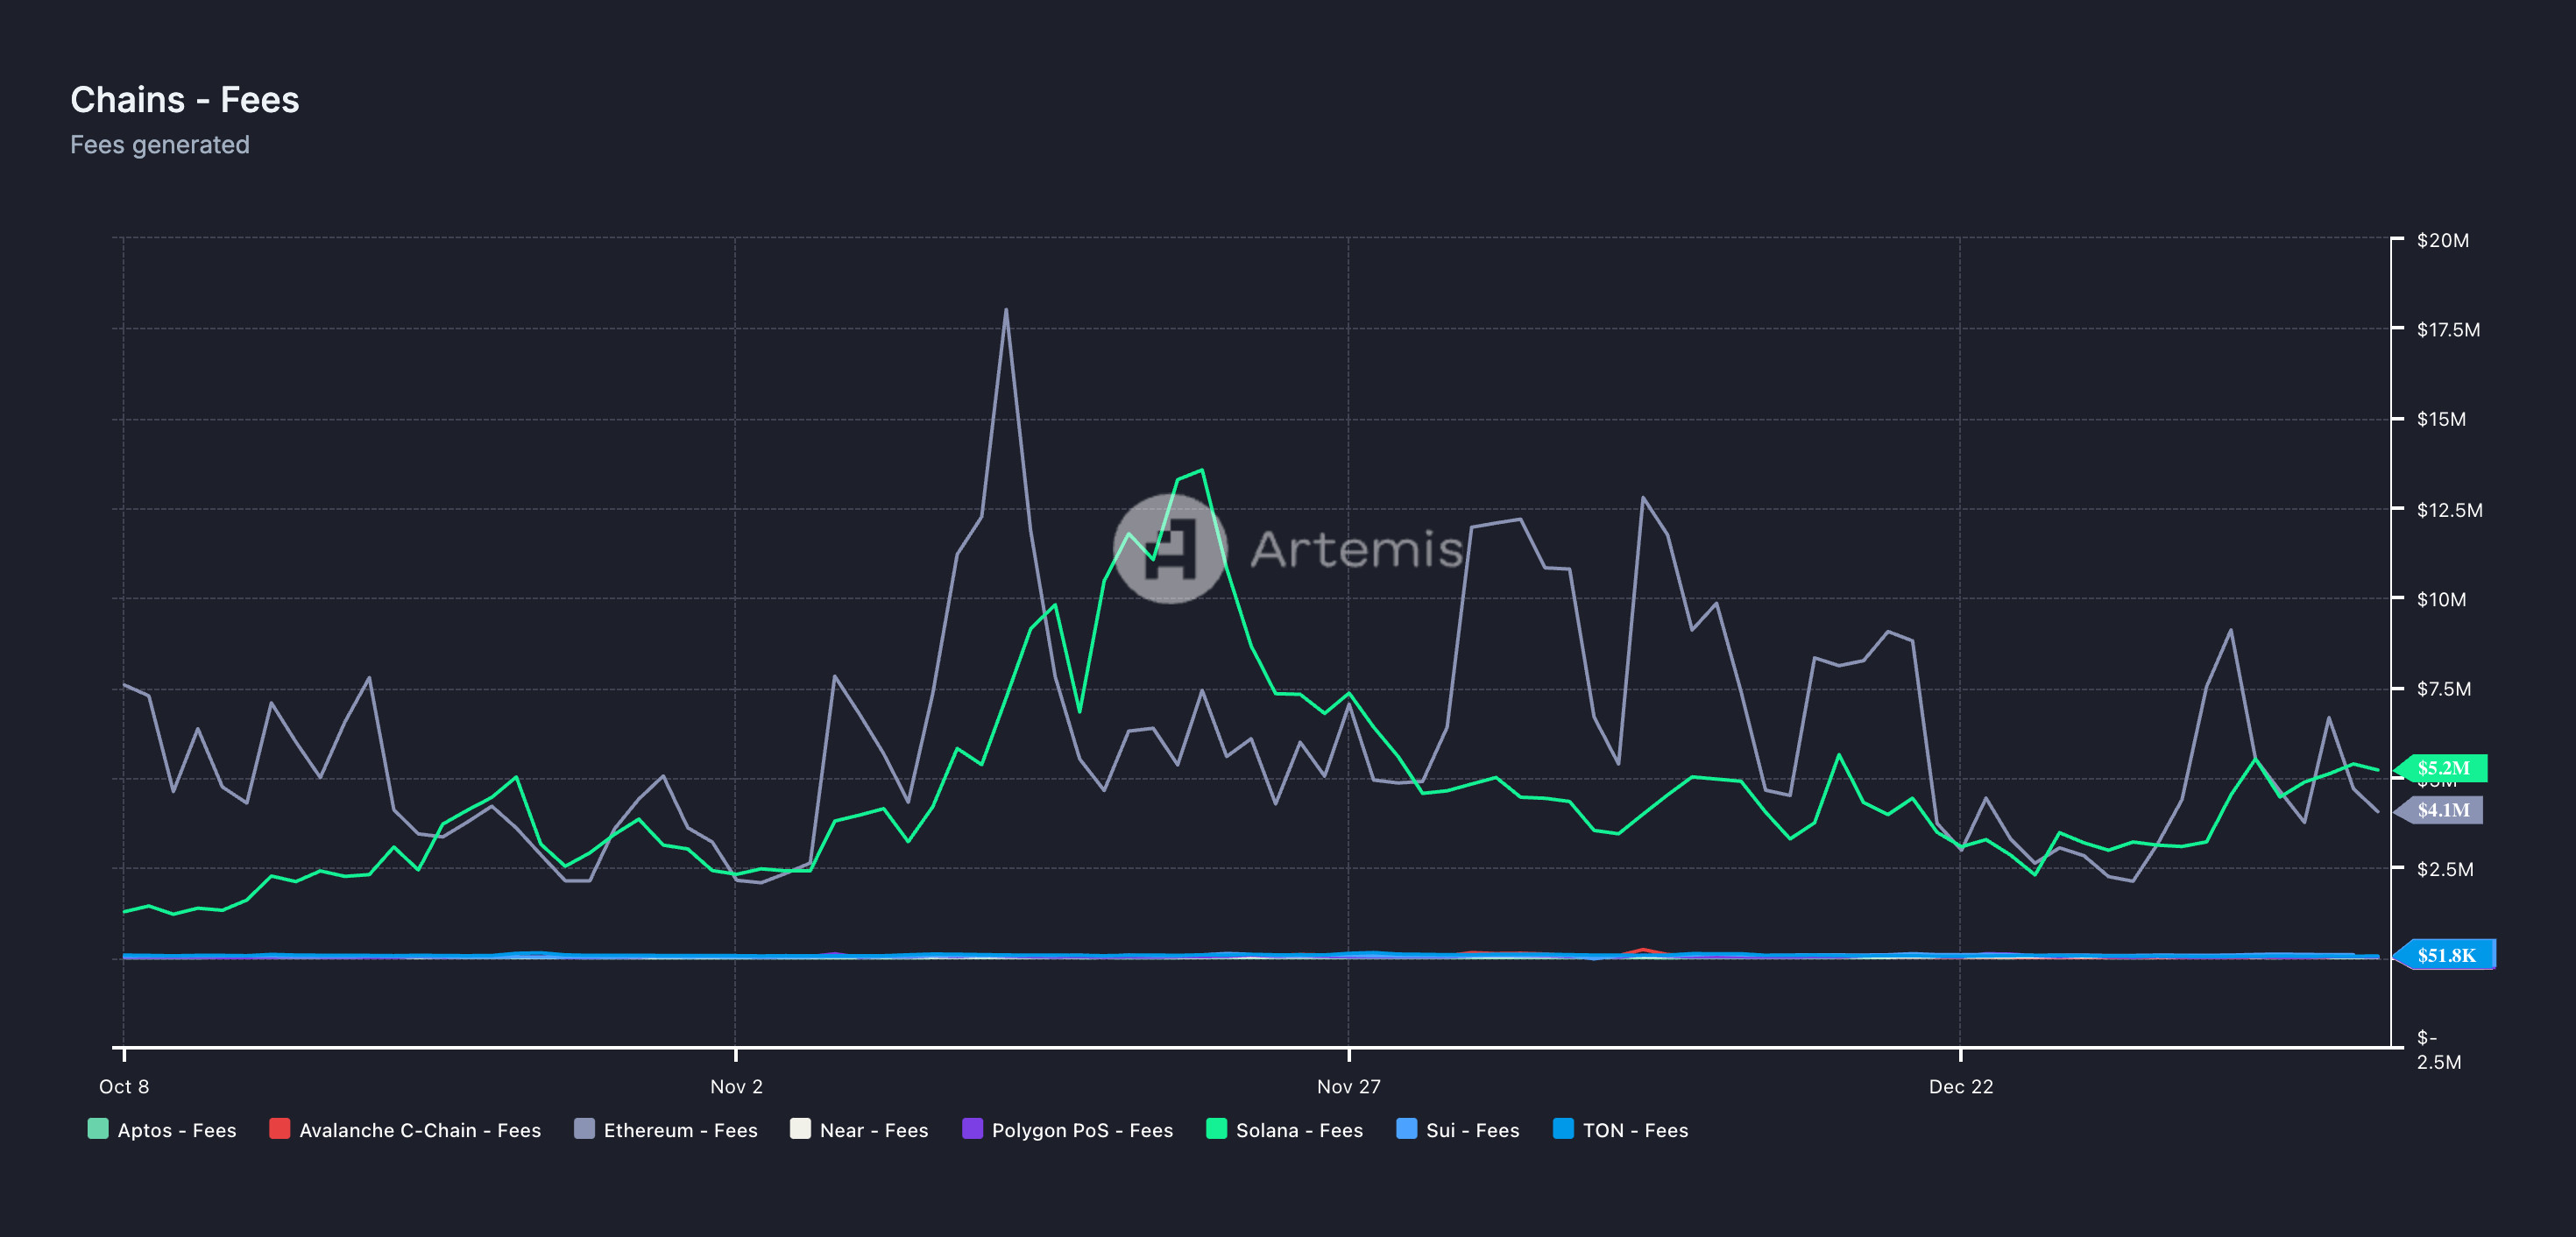Click the Sui Fees blue legend swatch
Viewport: 2576px width, 1237px height.
[1406, 1129]
